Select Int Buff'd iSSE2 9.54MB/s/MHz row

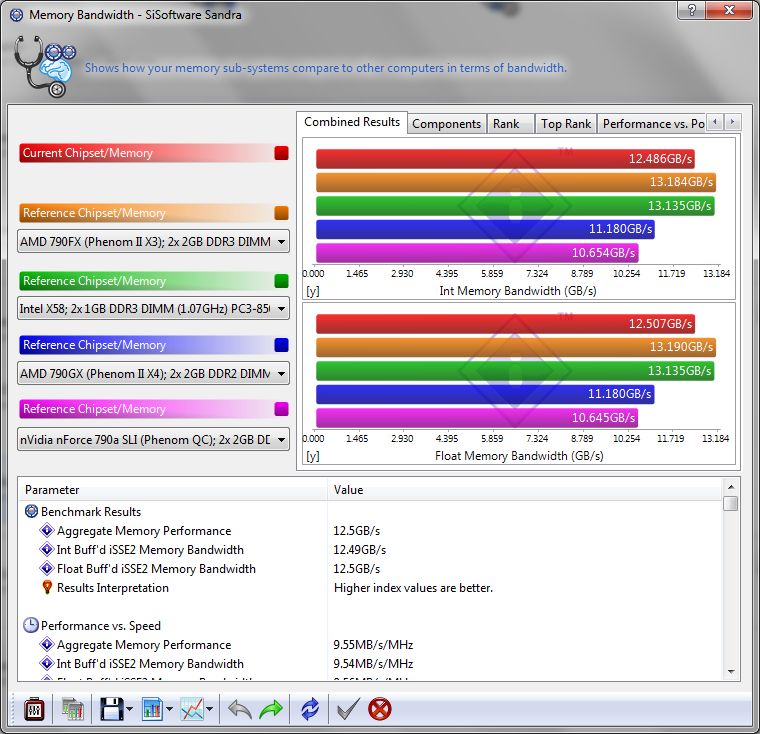coord(371,663)
